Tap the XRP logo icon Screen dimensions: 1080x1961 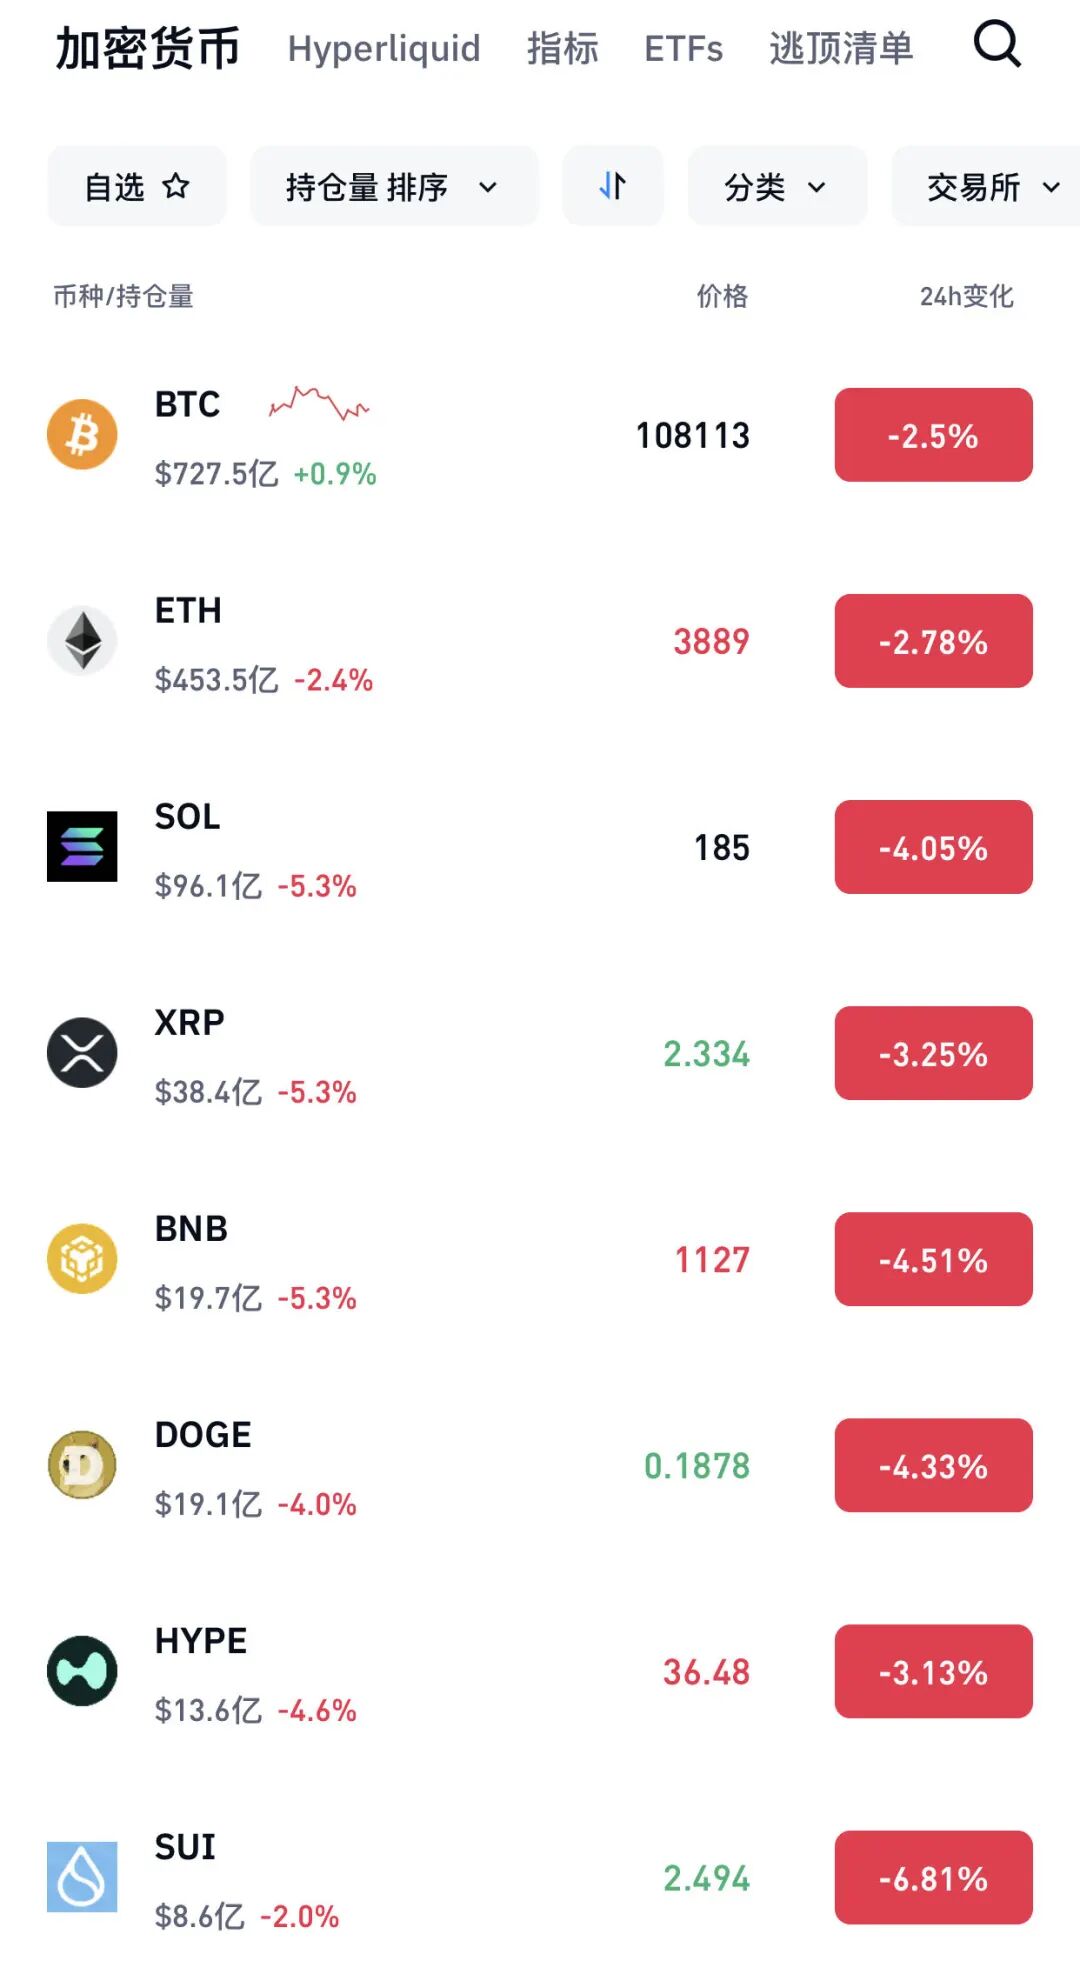(82, 1052)
